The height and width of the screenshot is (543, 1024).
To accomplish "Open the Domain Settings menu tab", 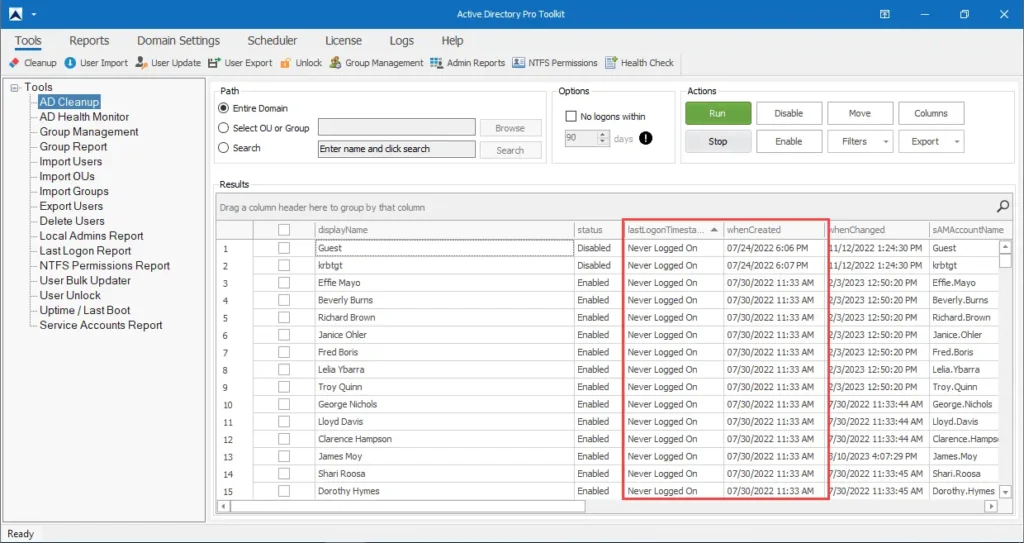I will 178,41.
